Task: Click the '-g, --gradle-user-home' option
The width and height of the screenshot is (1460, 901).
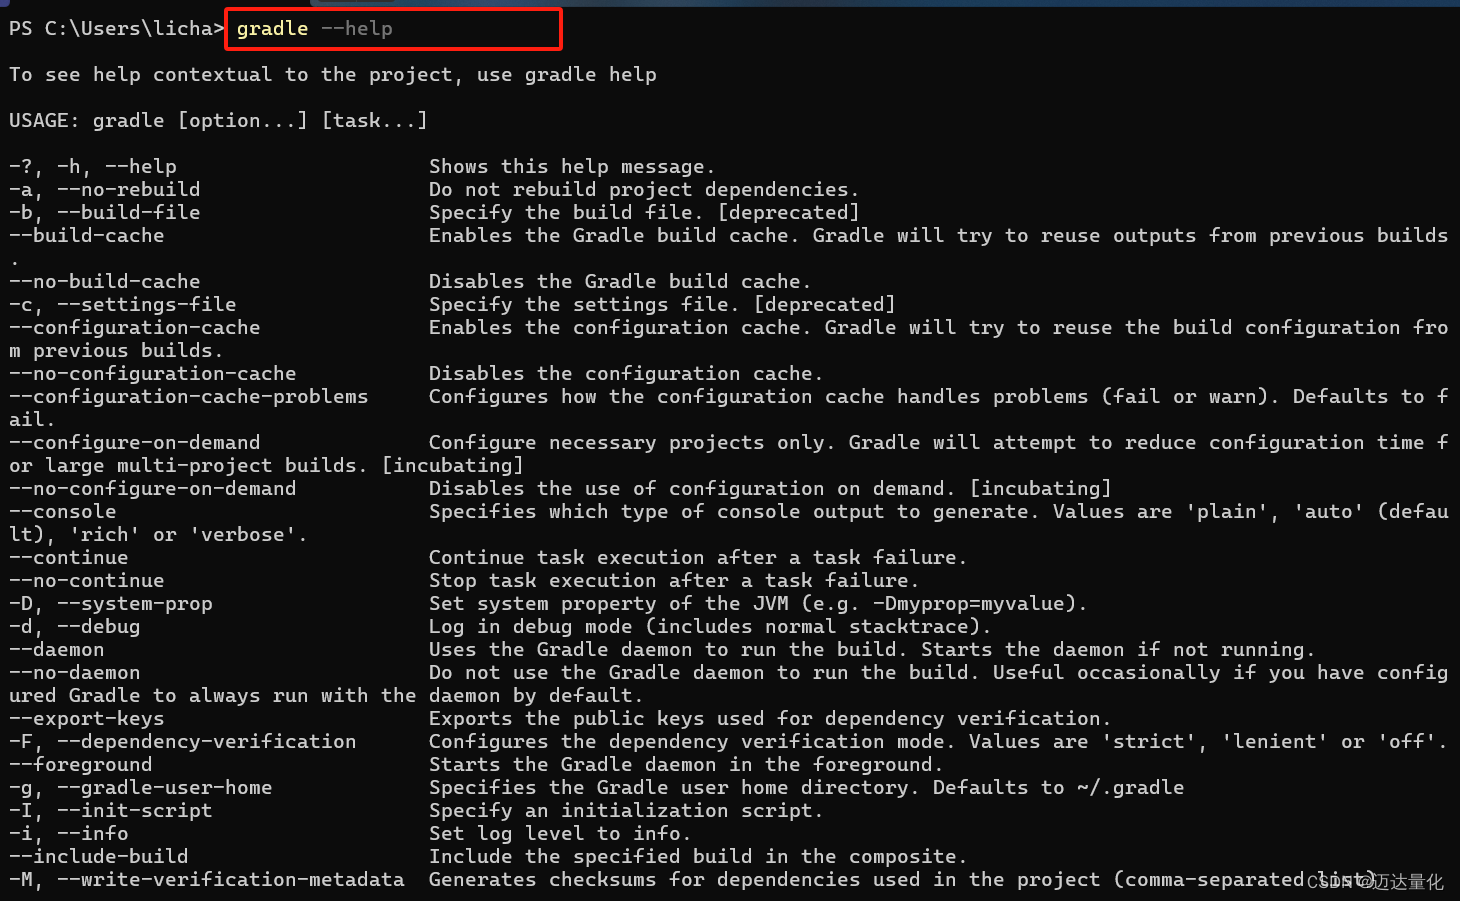Action: point(141,788)
